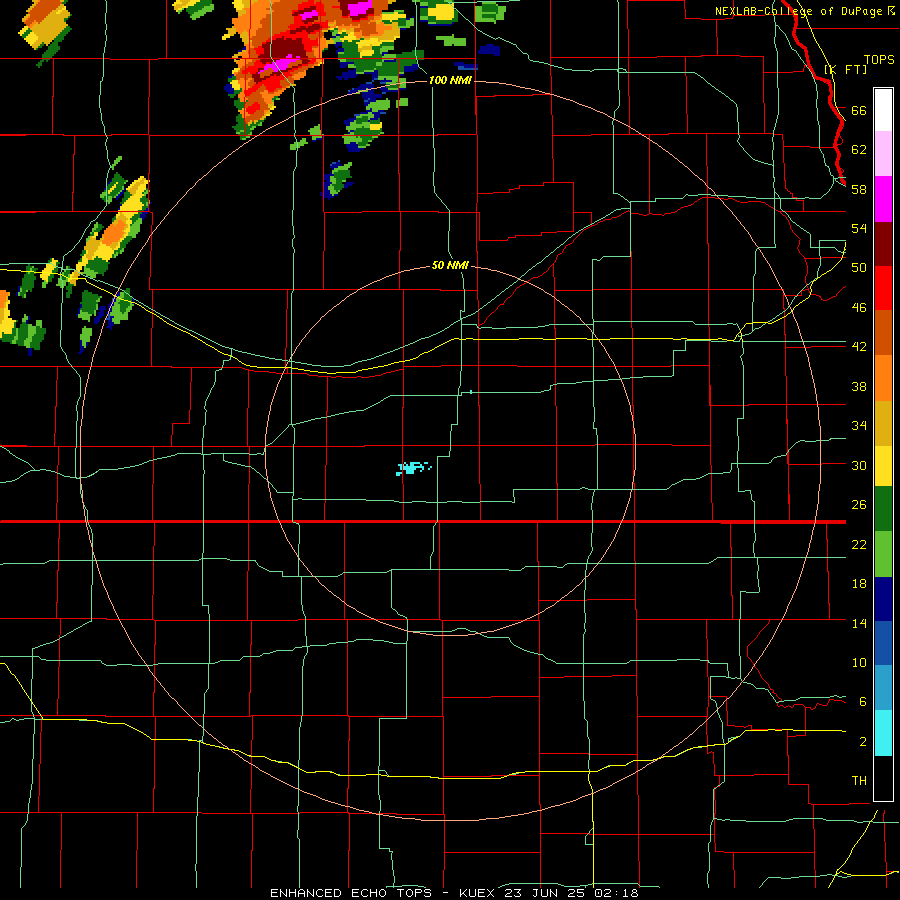Click the magenta legend swatch
Viewport: 900px width, 900px height.
pos(883,199)
